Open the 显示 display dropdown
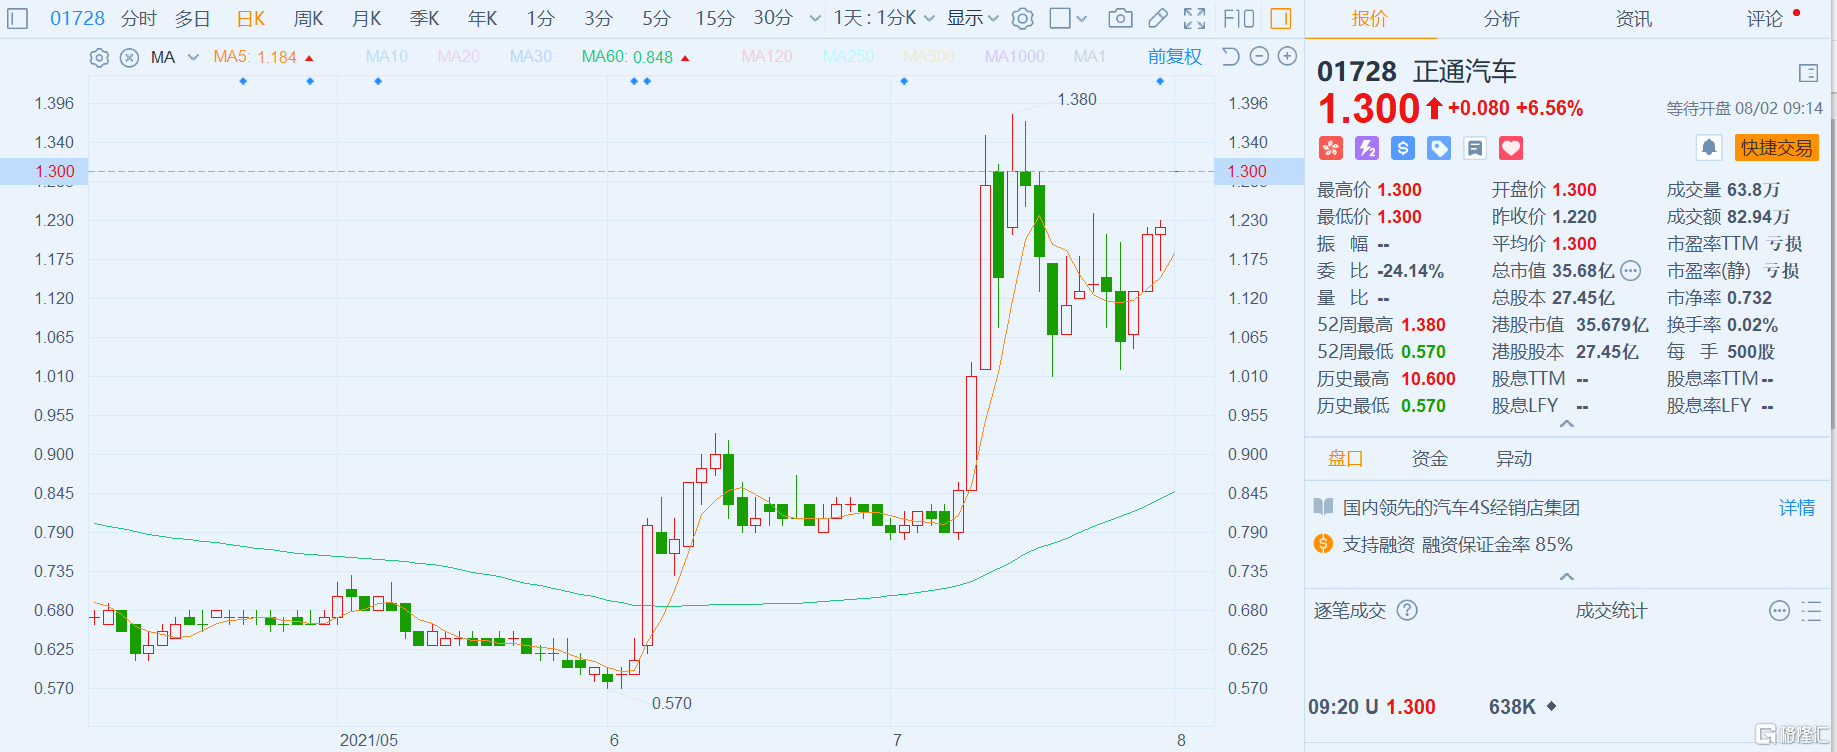The image size is (1837, 752). [972, 18]
